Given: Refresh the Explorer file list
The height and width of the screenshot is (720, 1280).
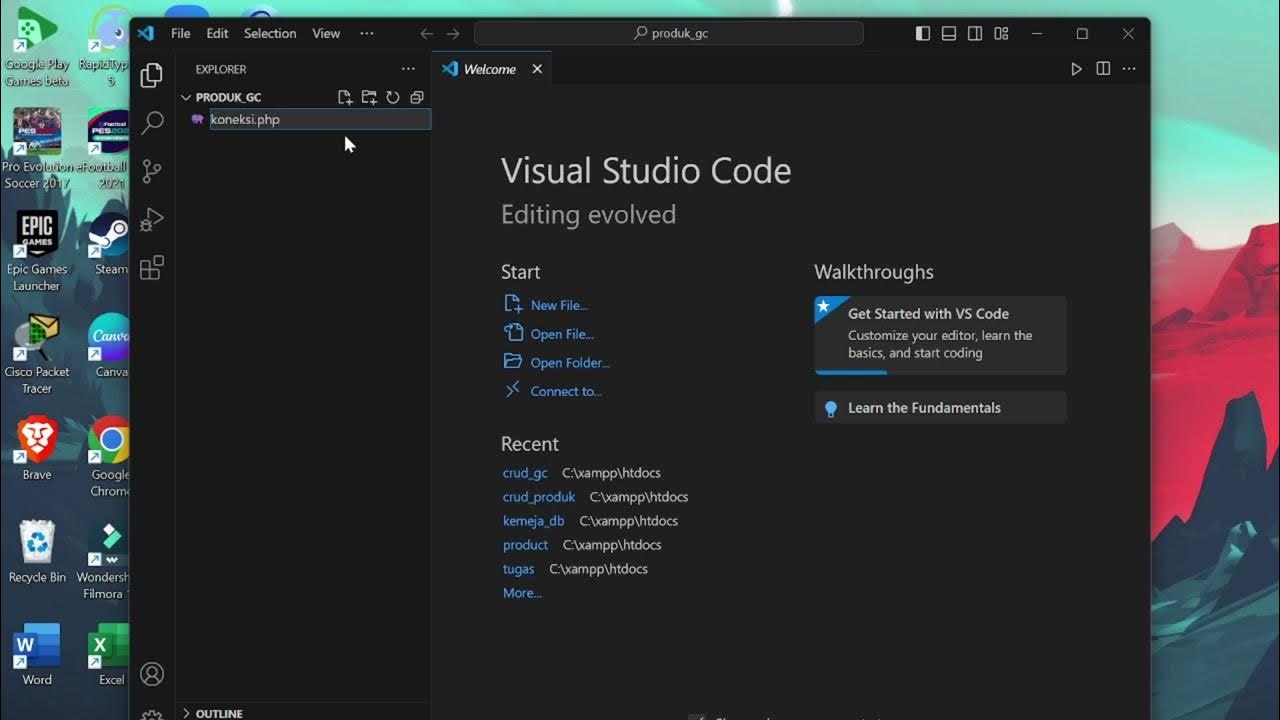Looking at the screenshot, I should pos(393,97).
